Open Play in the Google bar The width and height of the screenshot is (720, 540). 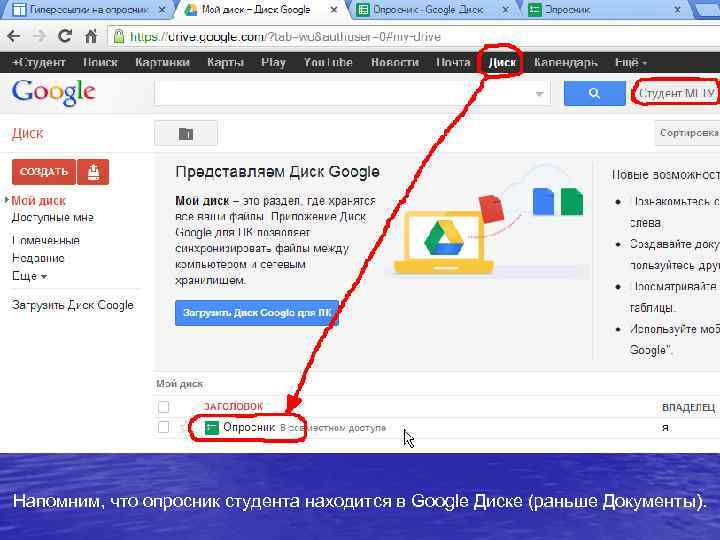tap(273, 62)
